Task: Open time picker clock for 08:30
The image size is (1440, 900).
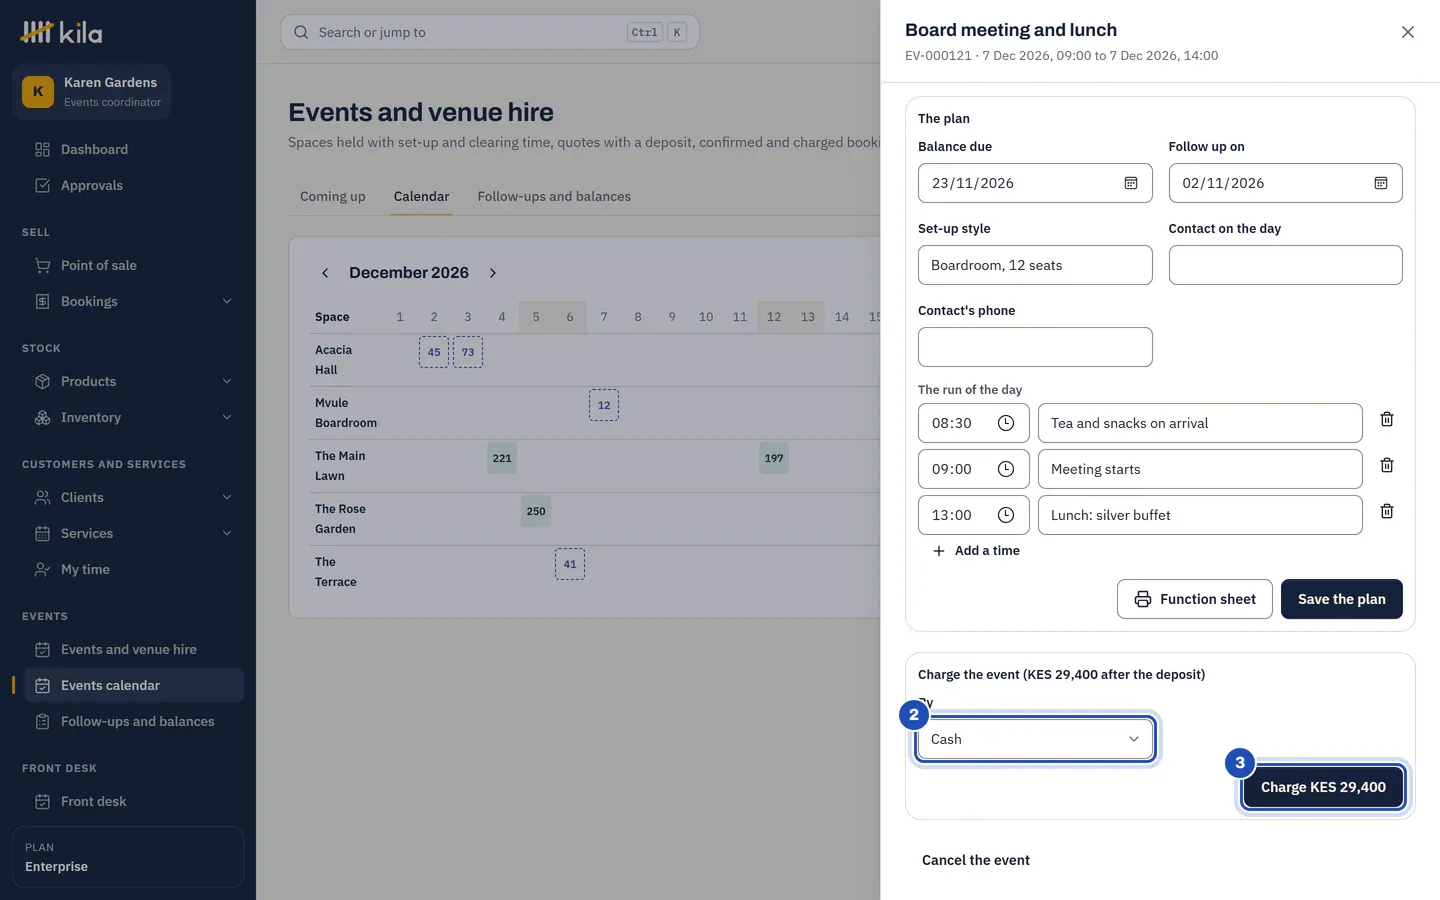Action: point(1006,423)
